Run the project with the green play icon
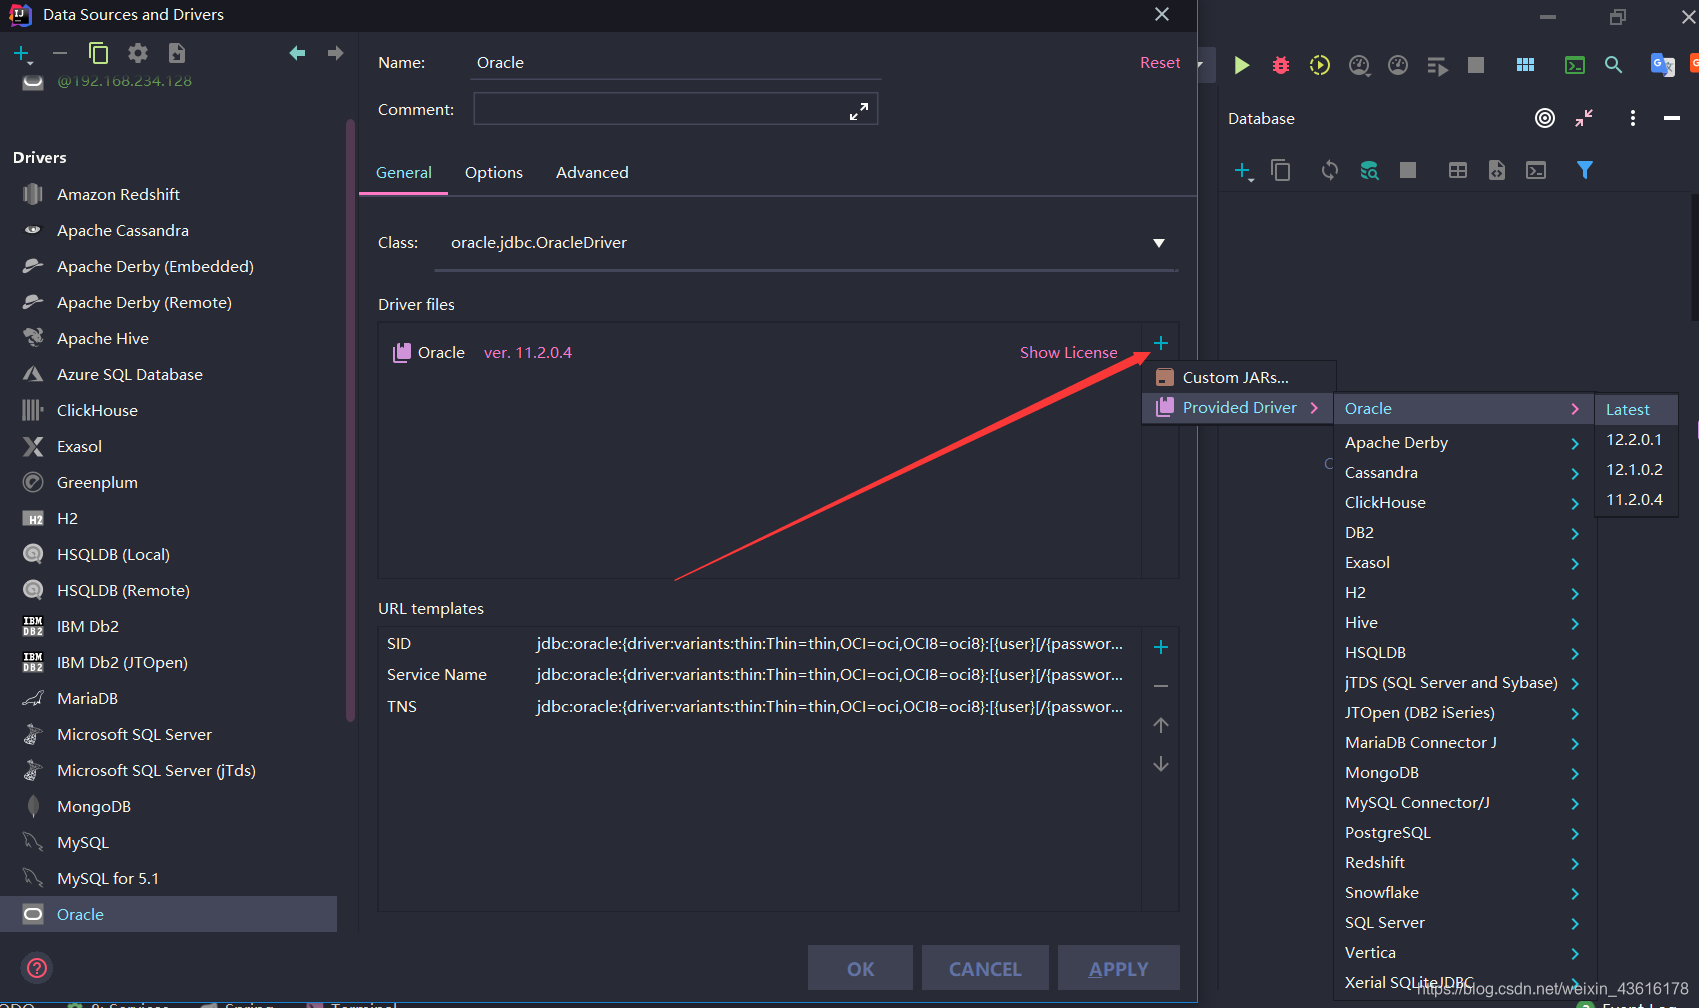This screenshot has width=1699, height=1008. 1241,65
